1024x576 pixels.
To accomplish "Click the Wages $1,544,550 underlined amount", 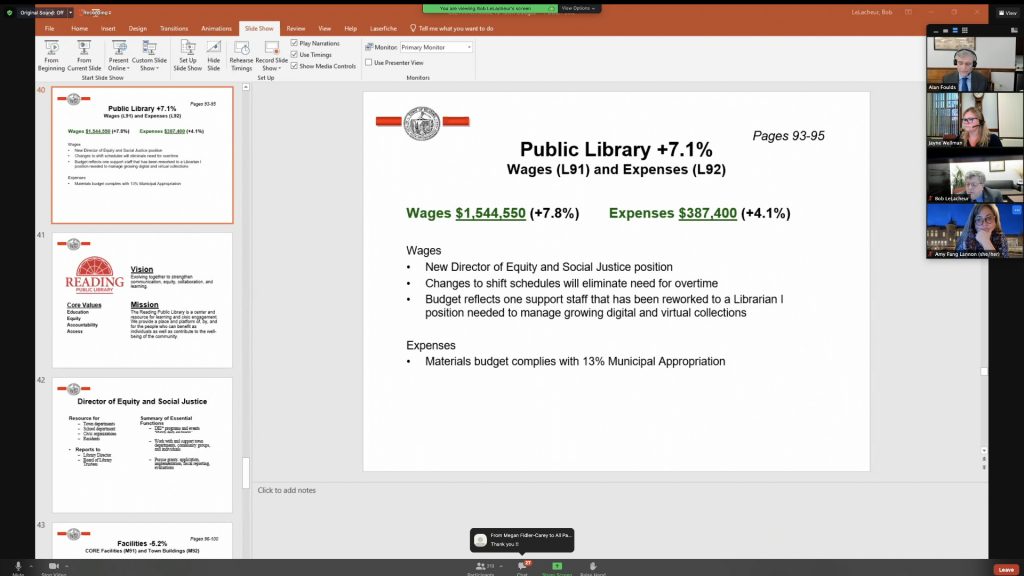I will click(490, 213).
